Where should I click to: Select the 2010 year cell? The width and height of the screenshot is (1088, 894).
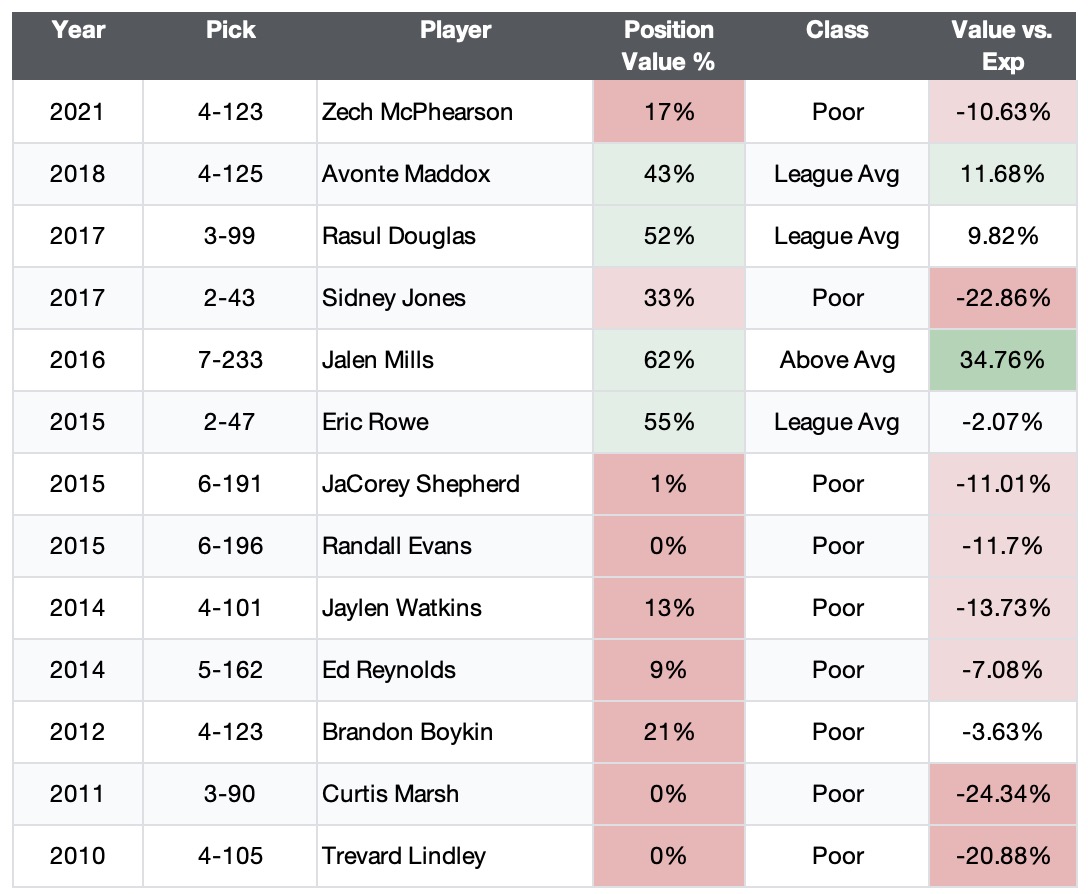coord(78,856)
